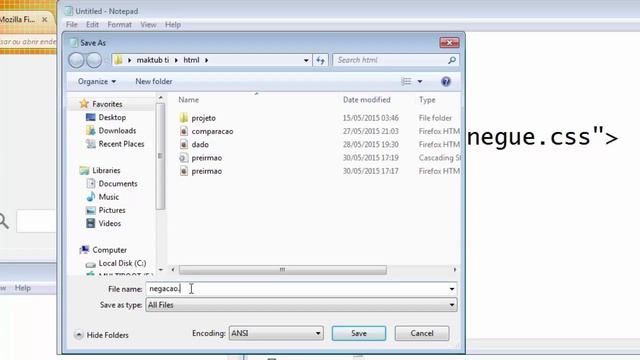Click the search magnifier icon in Search html
Viewport: 640px width, 360px height.
(451, 60)
